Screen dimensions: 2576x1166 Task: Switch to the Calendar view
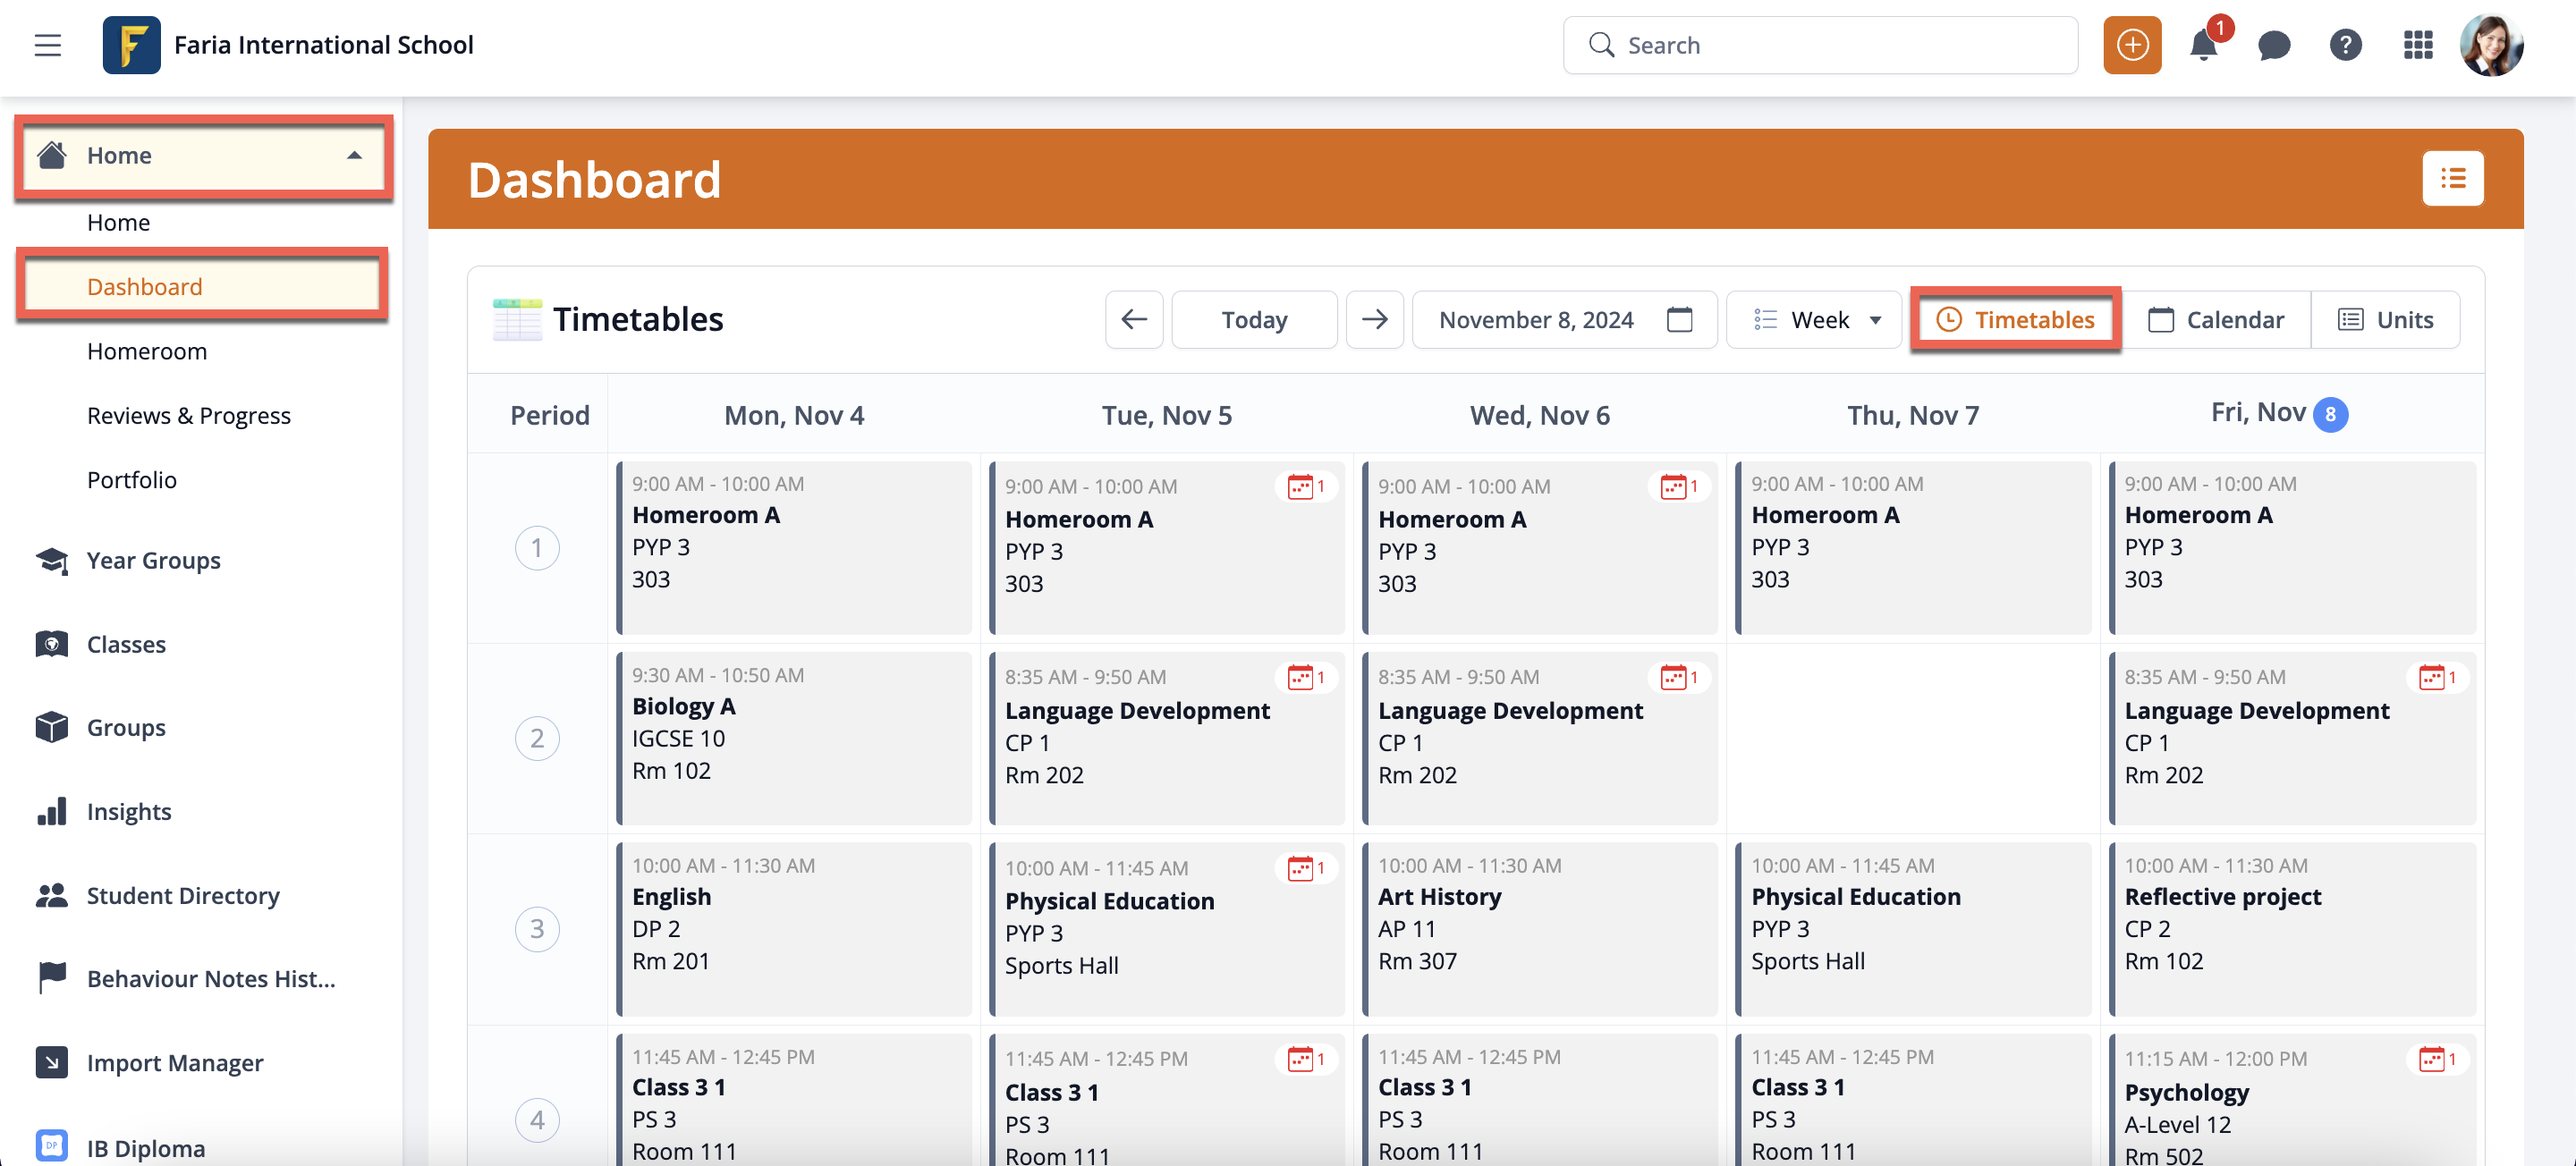[x=2215, y=320]
